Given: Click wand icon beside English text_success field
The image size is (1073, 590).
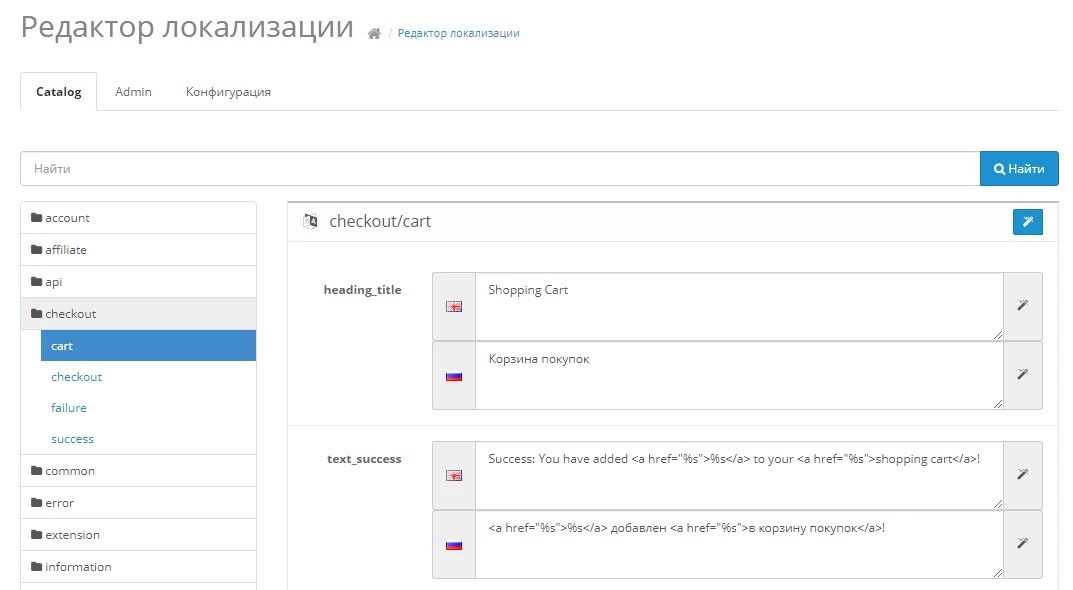Looking at the screenshot, I should coord(1022,474).
